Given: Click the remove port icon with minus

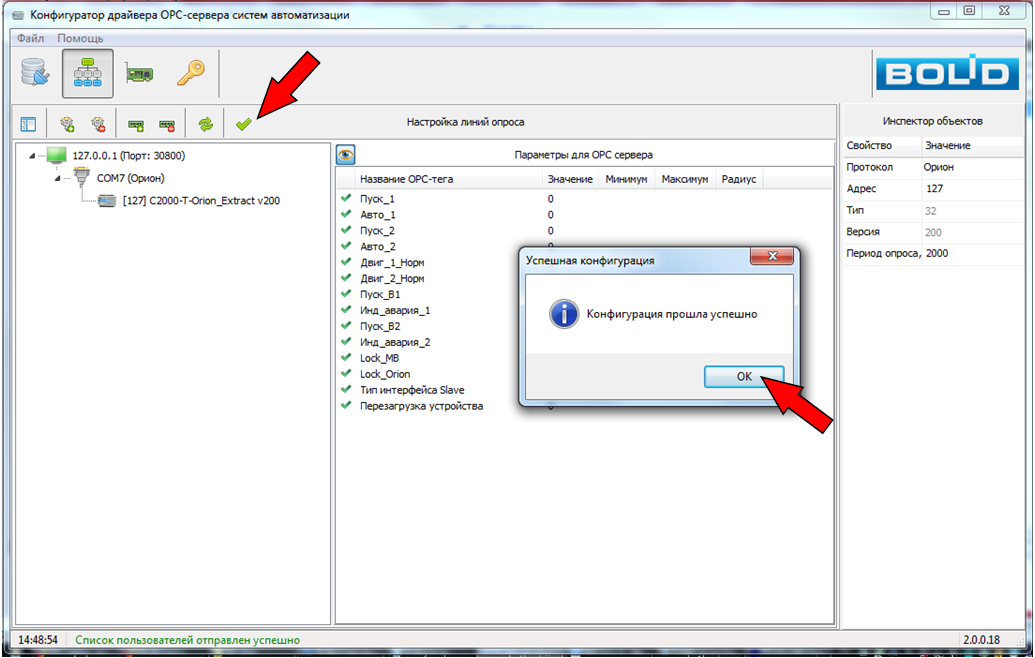Looking at the screenshot, I should [x=98, y=124].
